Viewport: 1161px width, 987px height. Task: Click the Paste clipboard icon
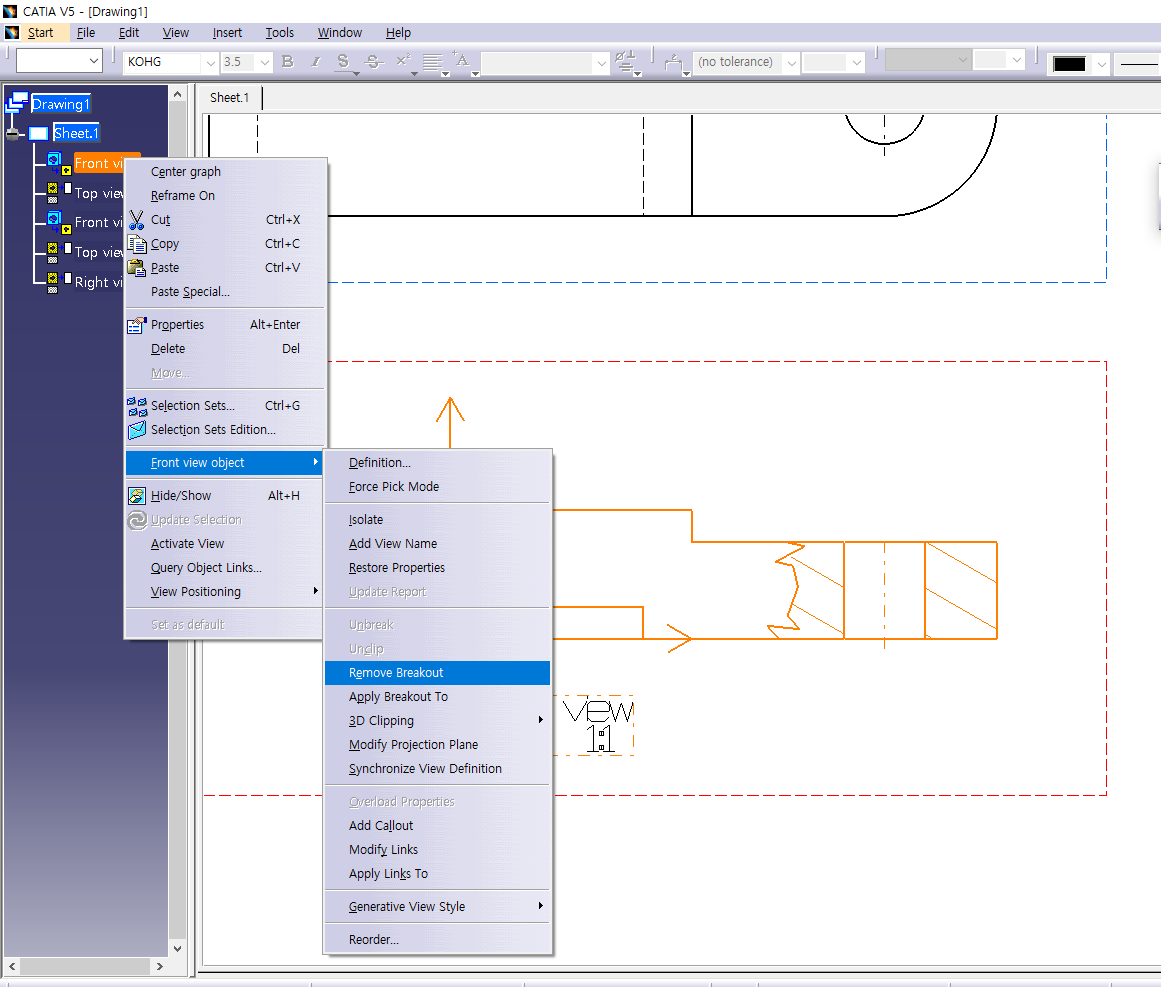click(x=137, y=268)
